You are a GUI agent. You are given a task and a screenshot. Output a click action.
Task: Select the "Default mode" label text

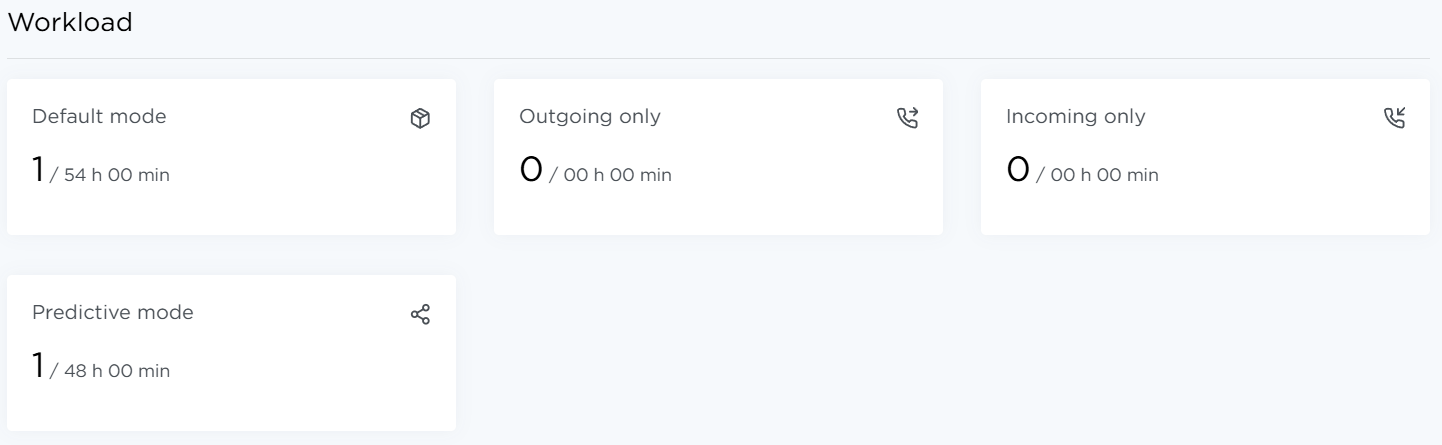[99, 117]
